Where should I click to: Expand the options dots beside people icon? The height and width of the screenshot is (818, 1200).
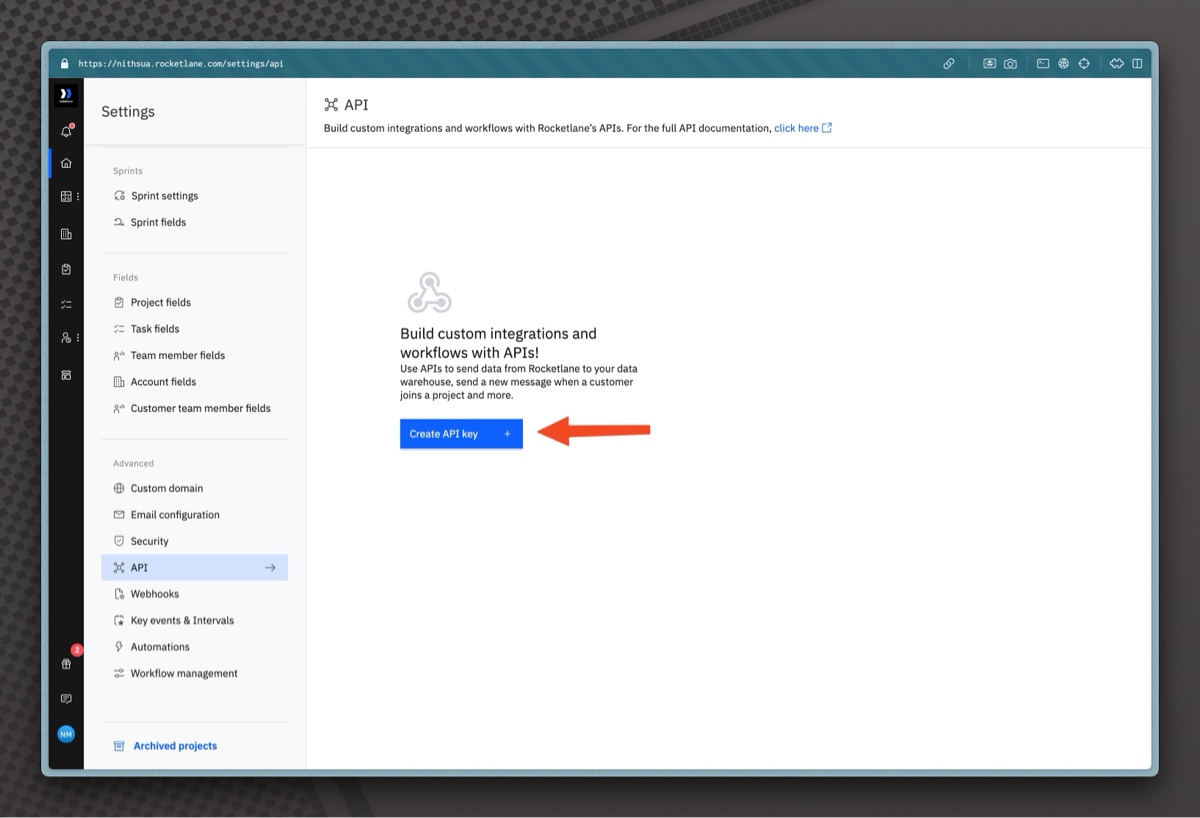coord(78,338)
